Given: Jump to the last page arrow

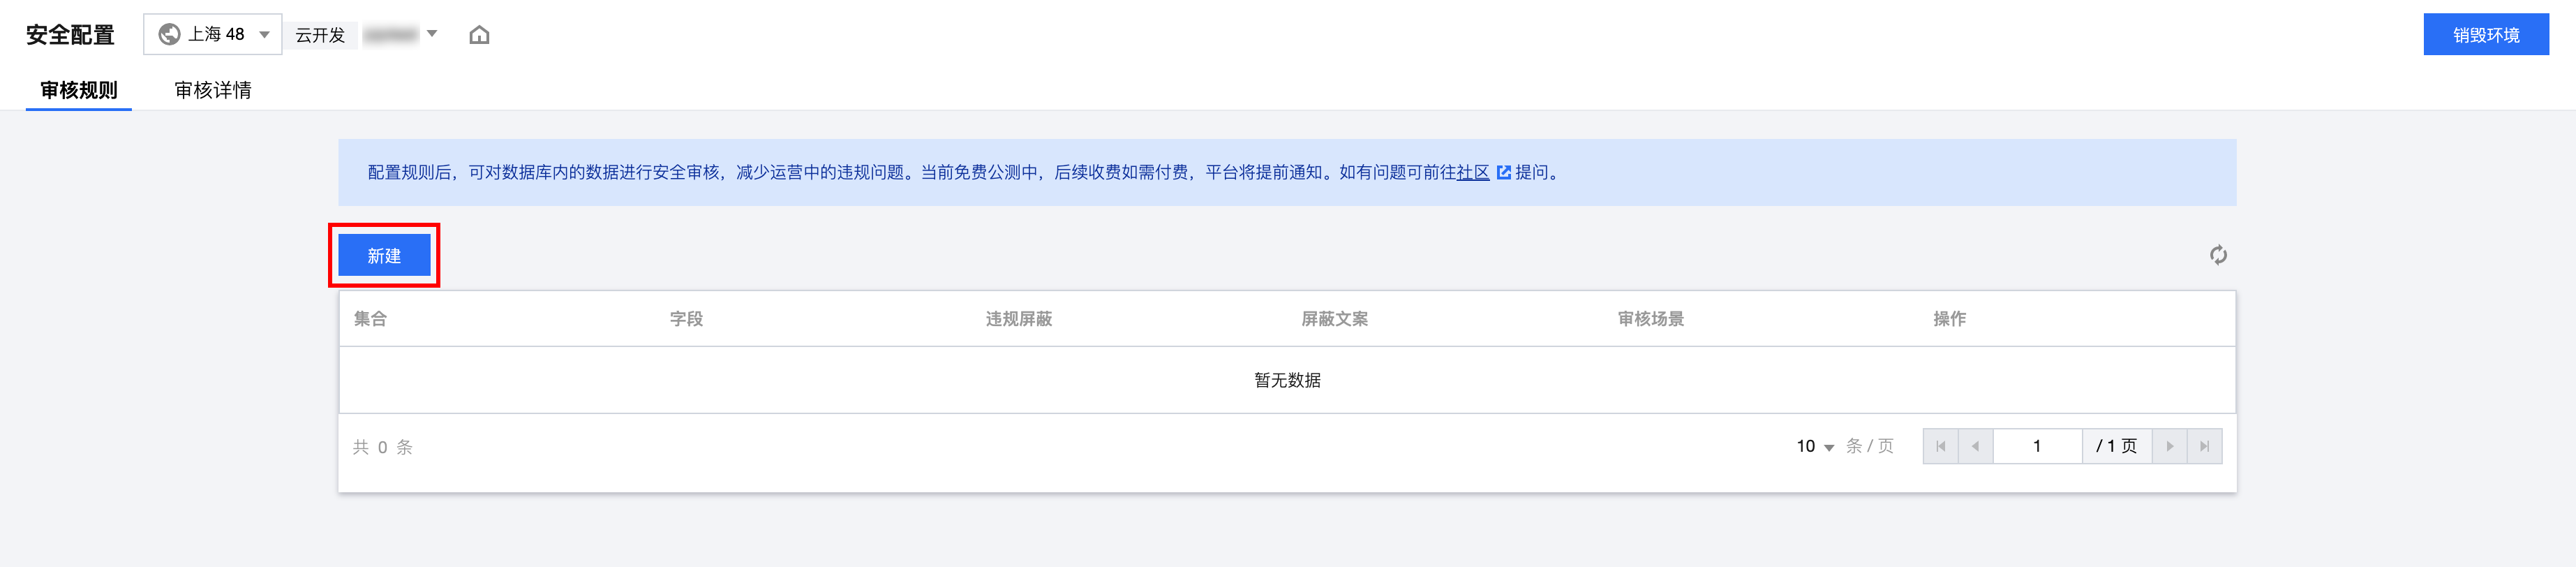Looking at the screenshot, I should point(2204,446).
